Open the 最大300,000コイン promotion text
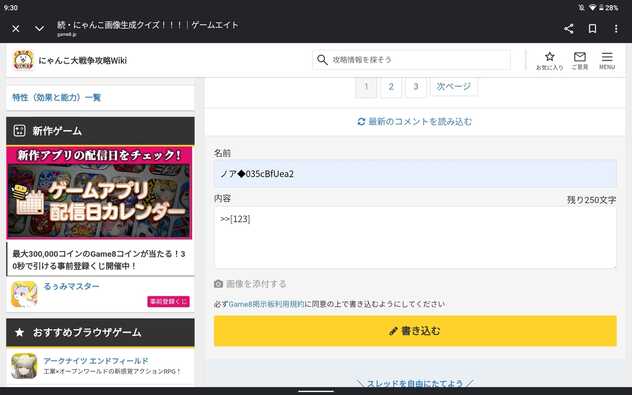This screenshot has width=632, height=395. tap(99, 260)
